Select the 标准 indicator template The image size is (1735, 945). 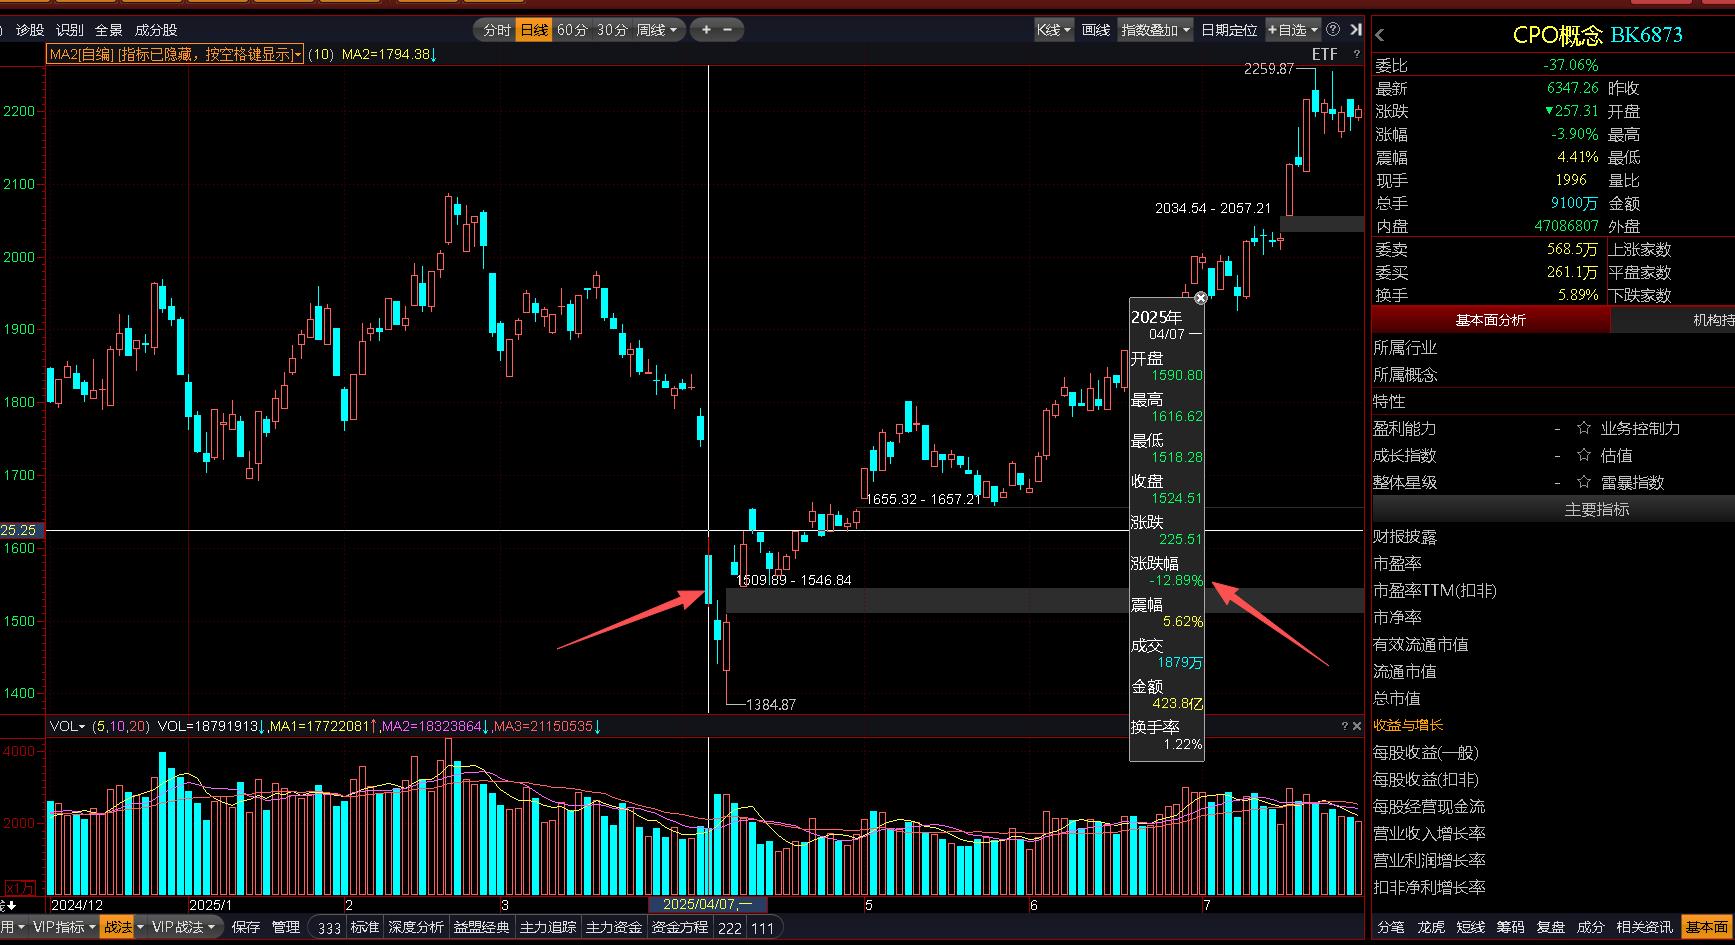(365, 927)
